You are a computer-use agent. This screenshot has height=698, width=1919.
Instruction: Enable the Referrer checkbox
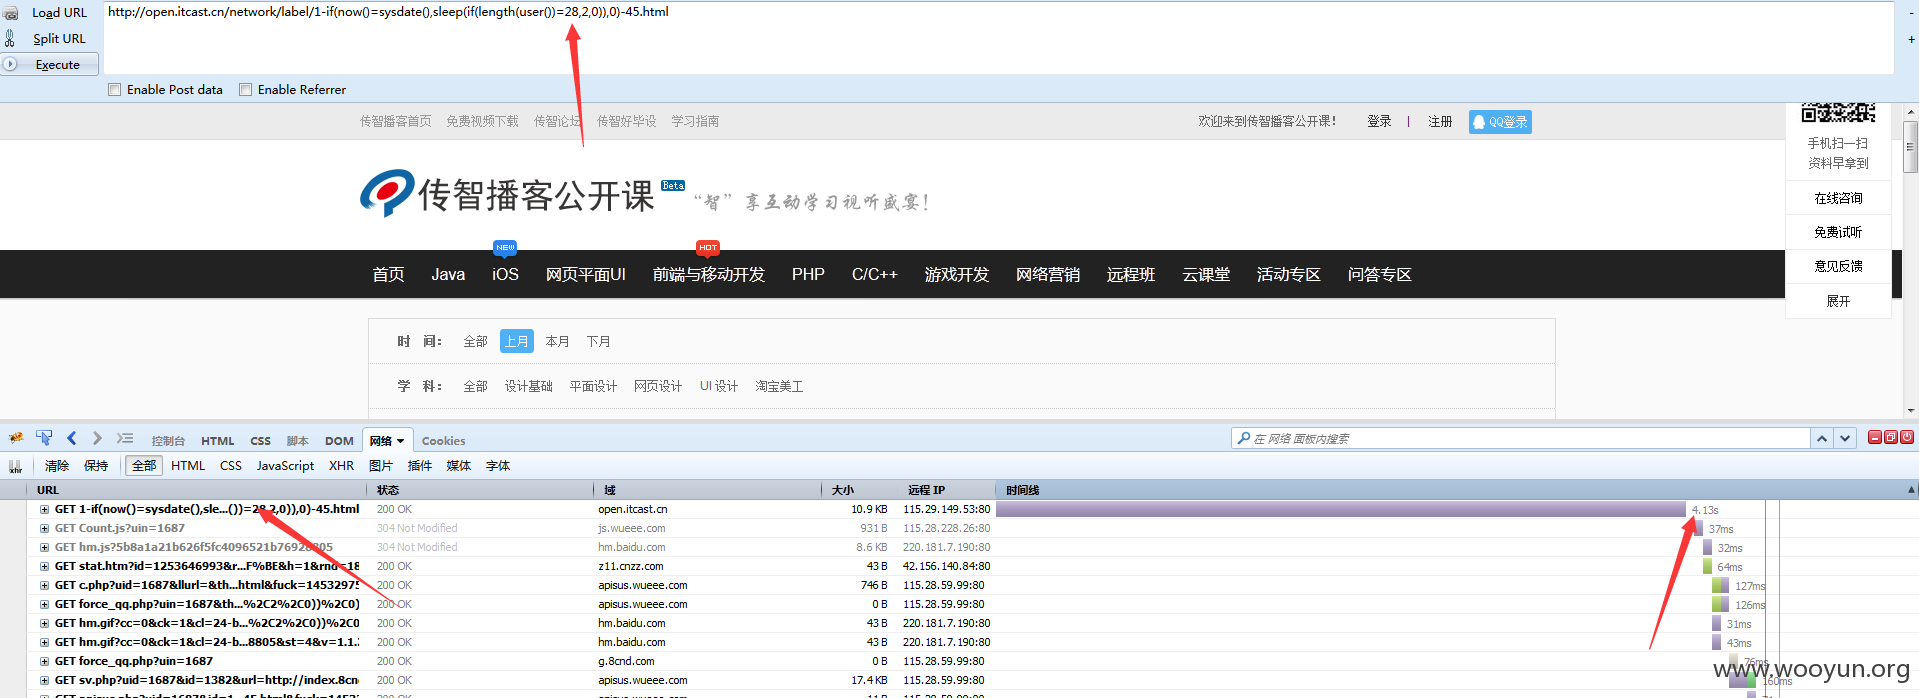[246, 90]
